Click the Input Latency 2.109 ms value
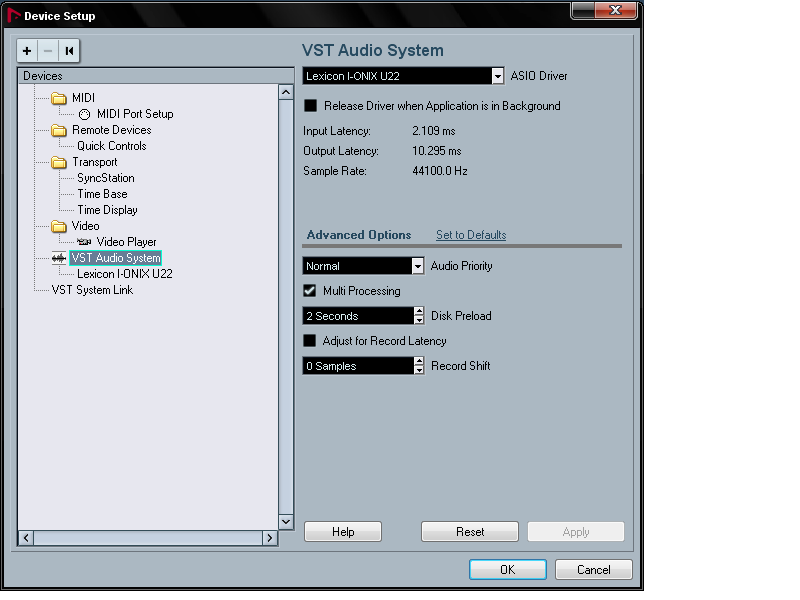Viewport: 800px width, 600px height. tap(434, 131)
